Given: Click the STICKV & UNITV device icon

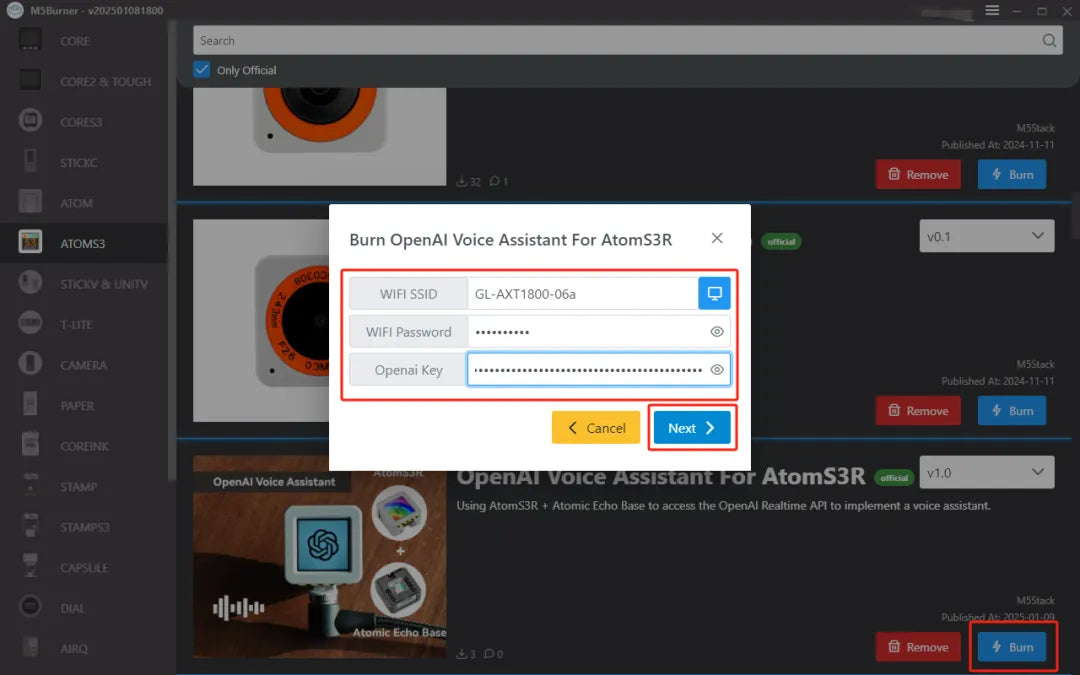Looking at the screenshot, I should [30, 283].
